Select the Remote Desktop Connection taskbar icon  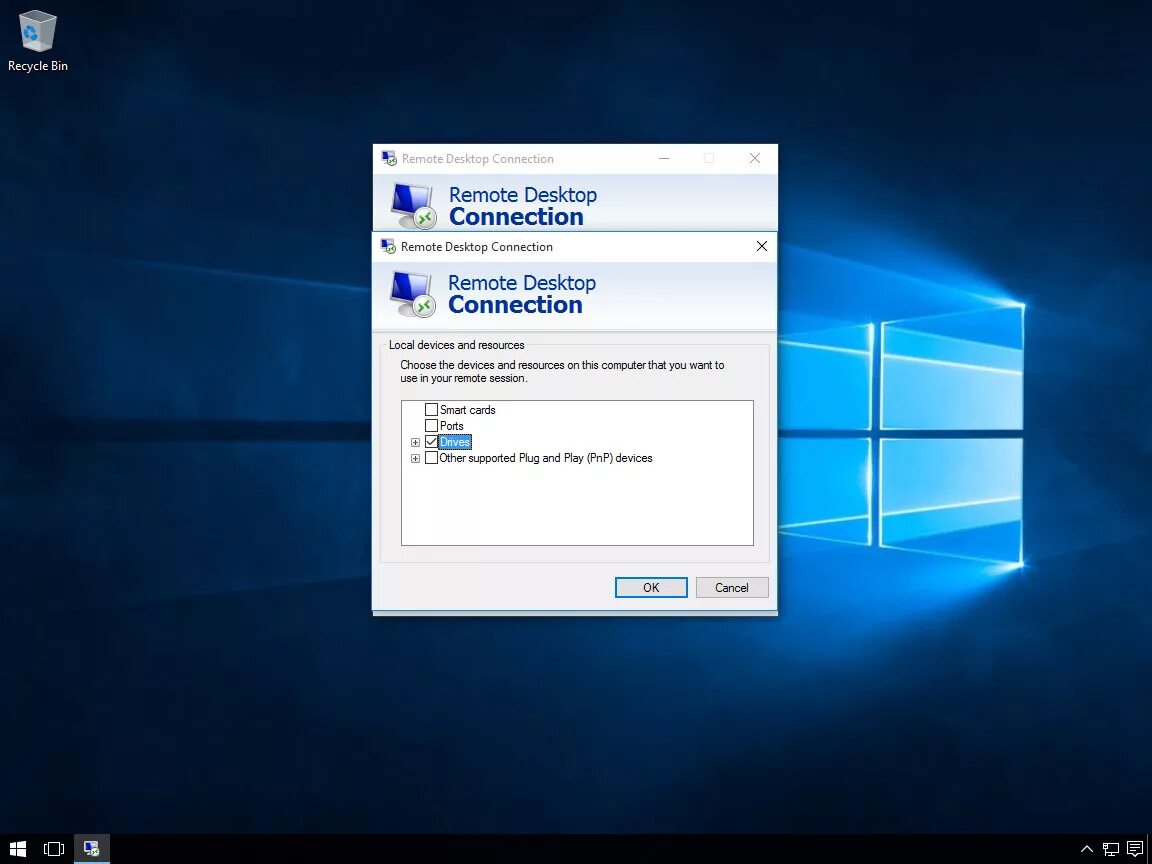coord(92,849)
